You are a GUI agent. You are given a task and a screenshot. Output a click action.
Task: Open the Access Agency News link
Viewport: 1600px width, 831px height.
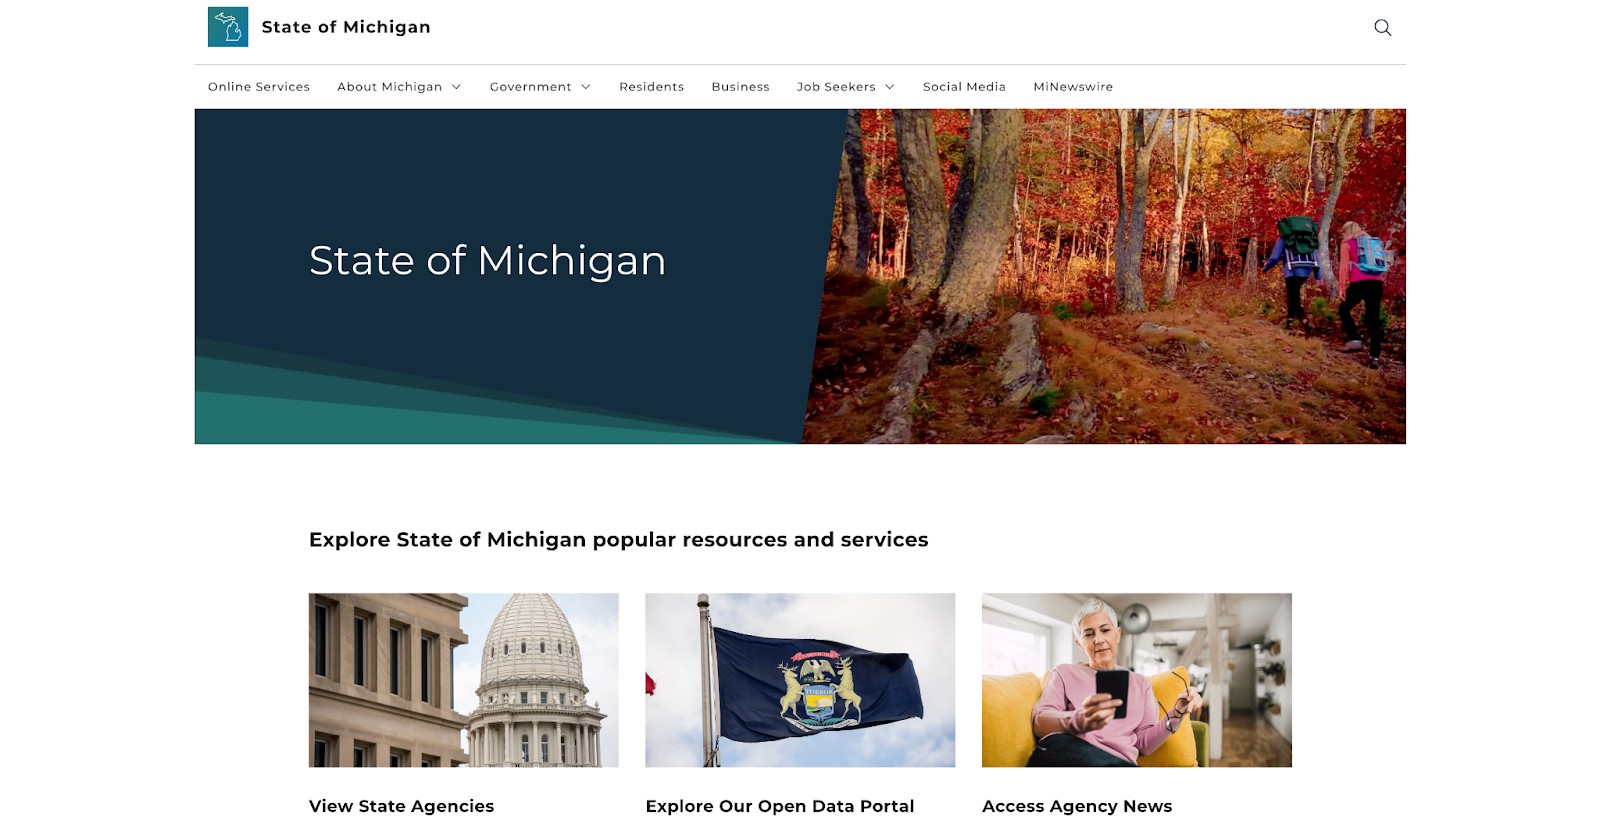pyautogui.click(x=1077, y=806)
